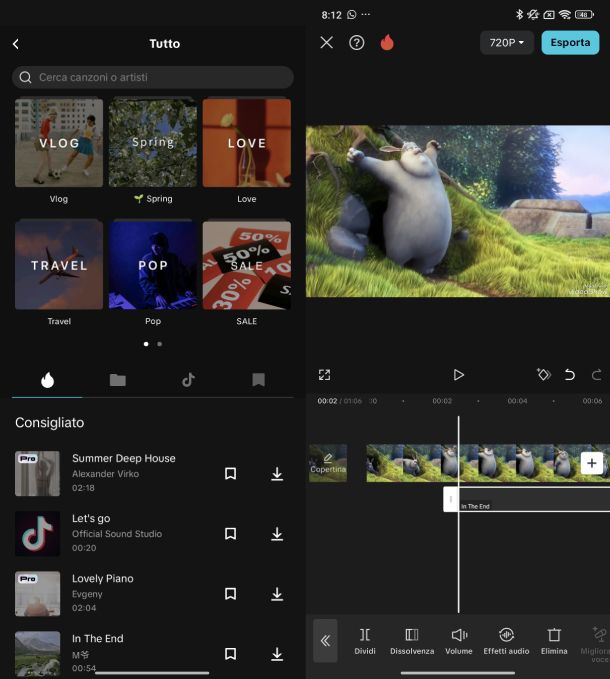
Task: Tap the red flame icon in editor
Action: (x=387, y=42)
